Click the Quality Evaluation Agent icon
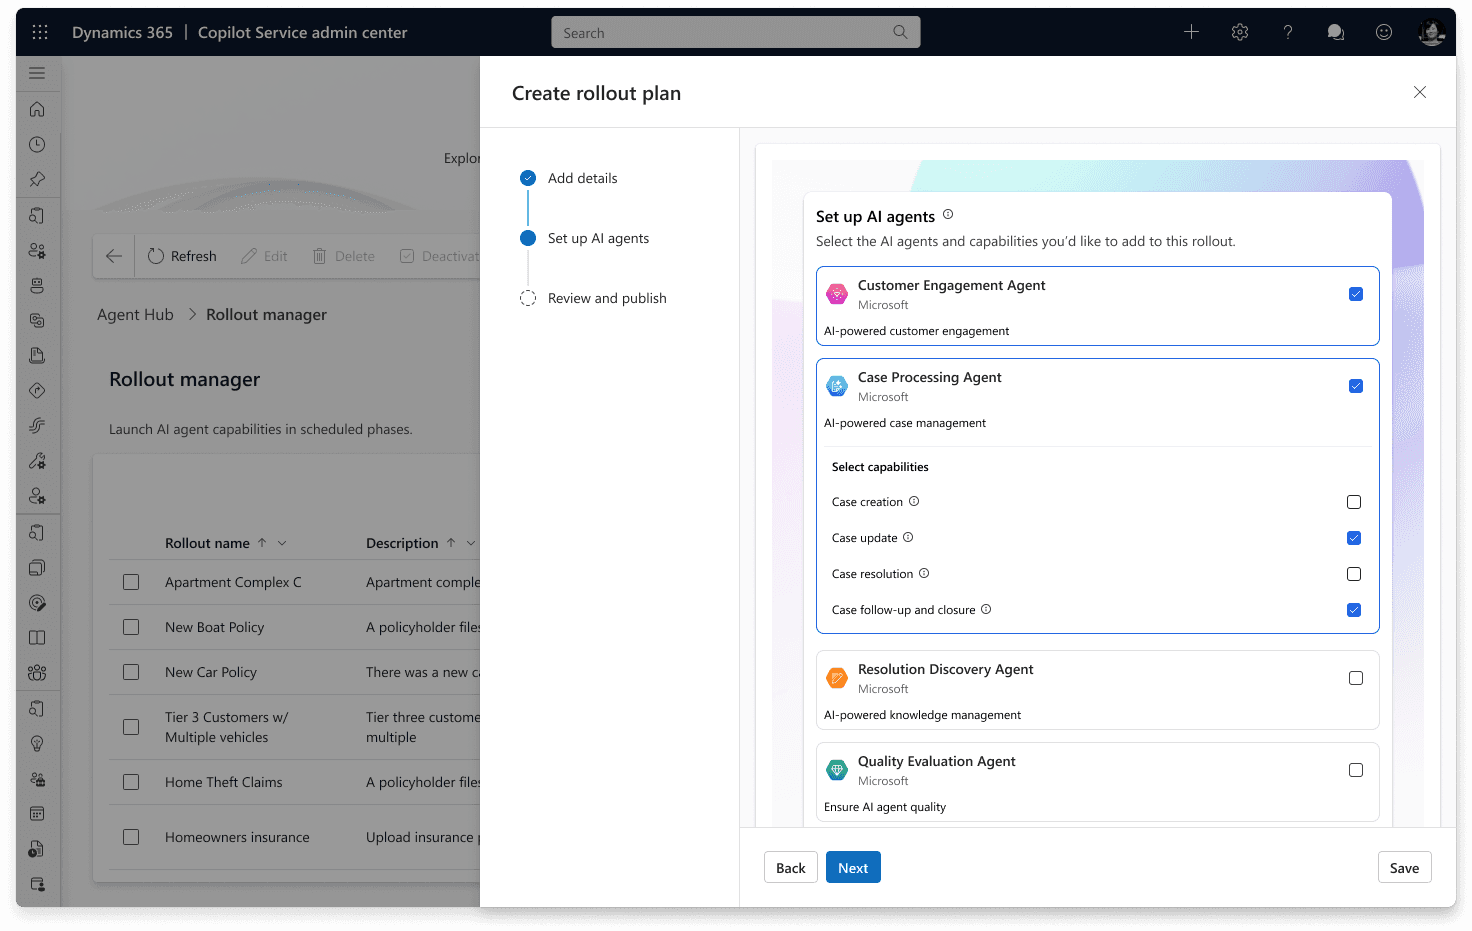This screenshot has width=1472, height=931. [837, 770]
